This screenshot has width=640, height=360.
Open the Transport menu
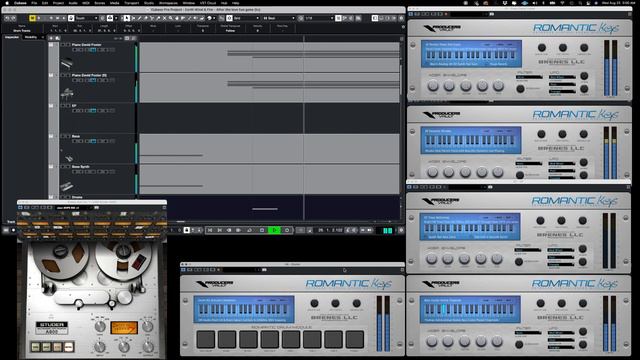coord(131,3)
